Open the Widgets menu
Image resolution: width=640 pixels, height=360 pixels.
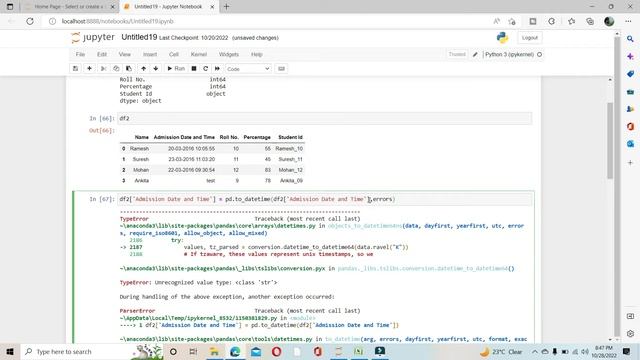(229, 54)
